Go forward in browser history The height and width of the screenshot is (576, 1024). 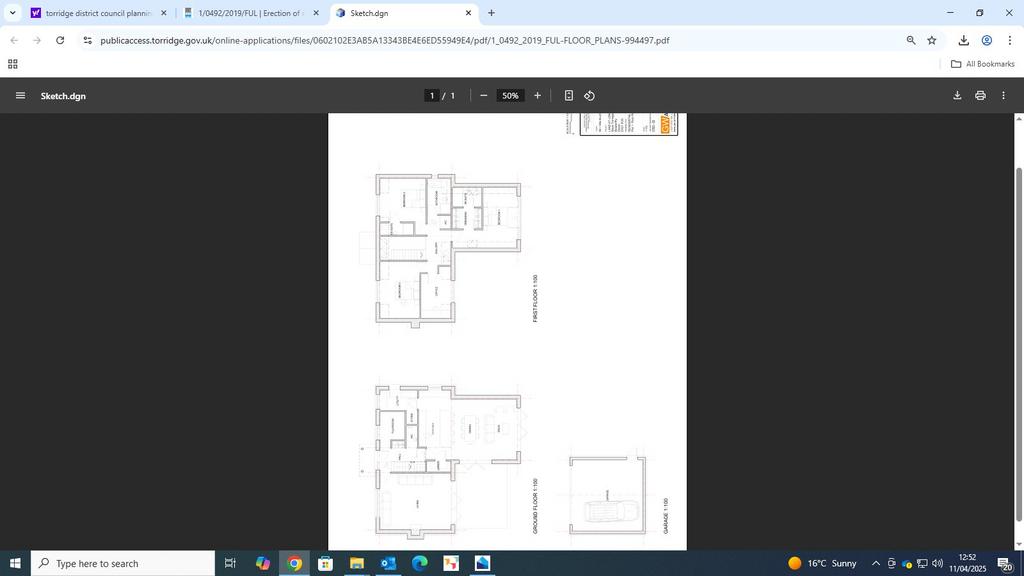point(37,40)
